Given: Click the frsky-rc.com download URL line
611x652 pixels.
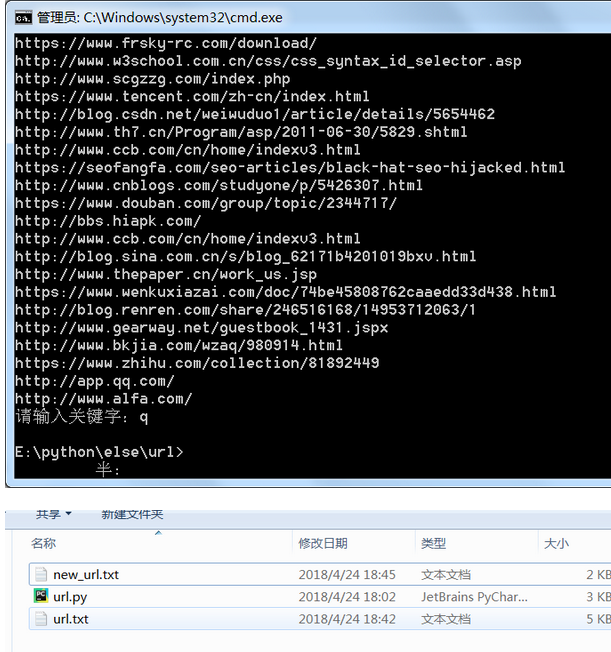Looking at the screenshot, I should click(166, 43).
